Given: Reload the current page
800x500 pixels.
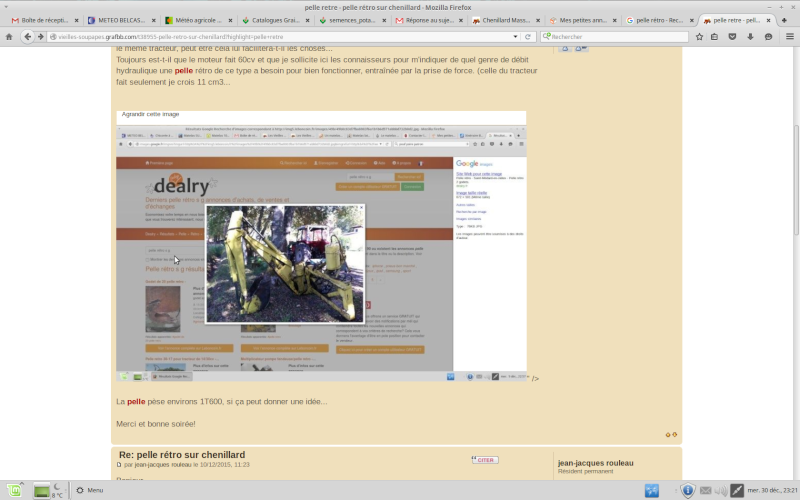Looking at the screenshot, I should pos(528,37).
